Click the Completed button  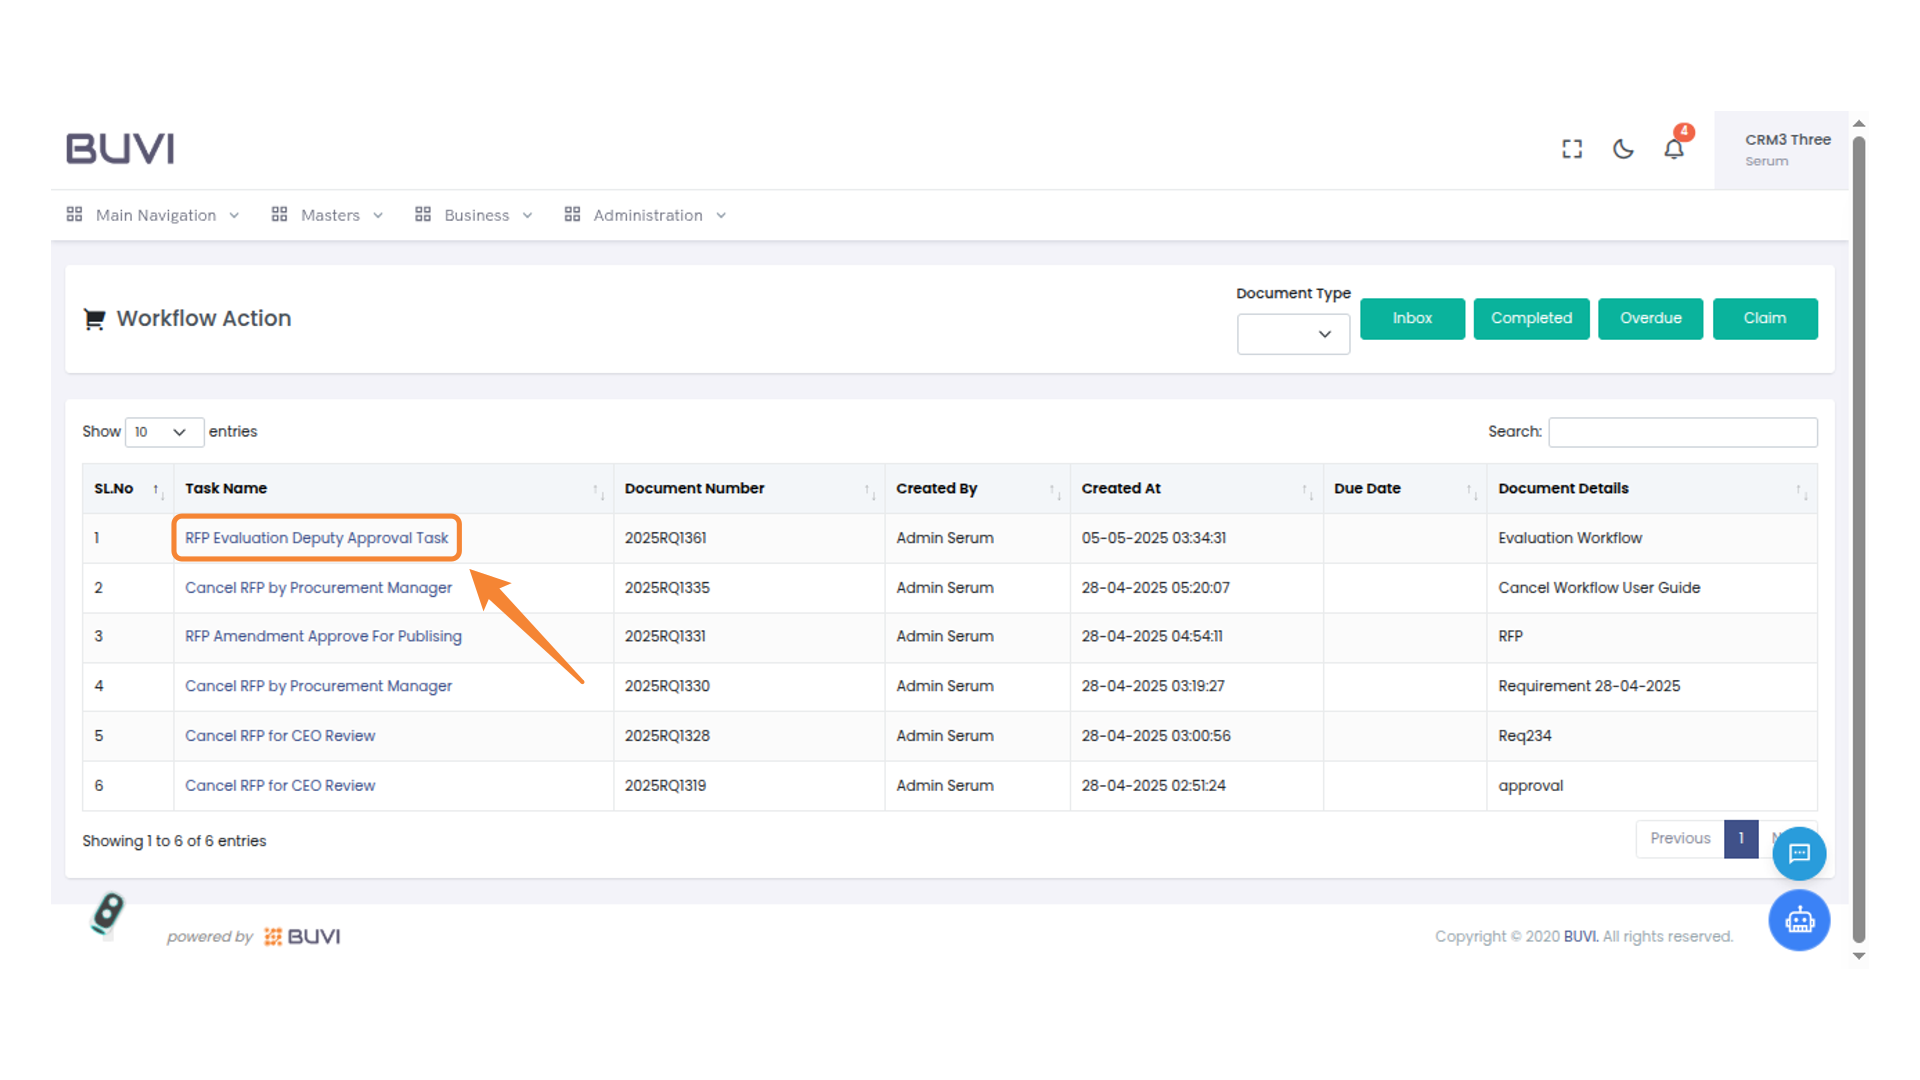pyautogui.click(x=1531, y=319)
